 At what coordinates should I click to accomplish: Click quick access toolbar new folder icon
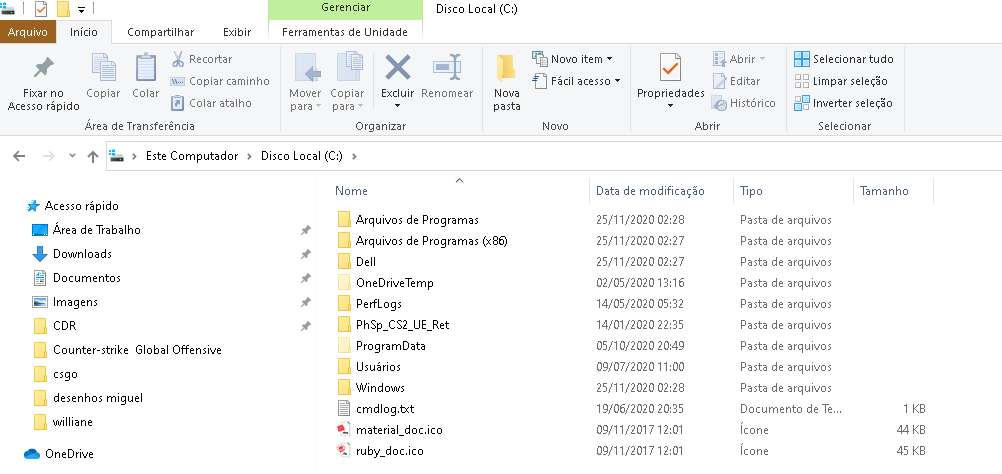[x=63, y=9]
